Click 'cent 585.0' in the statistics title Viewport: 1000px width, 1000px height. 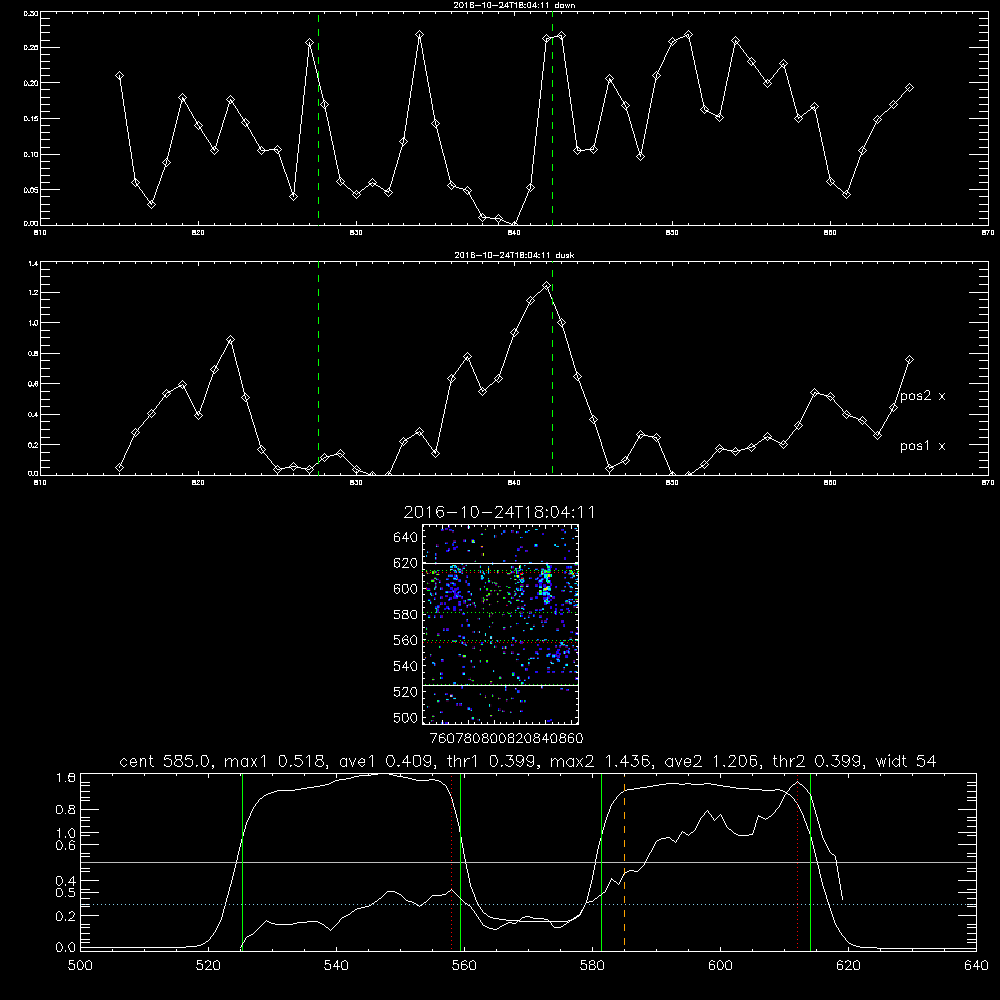tap(166, 761)
